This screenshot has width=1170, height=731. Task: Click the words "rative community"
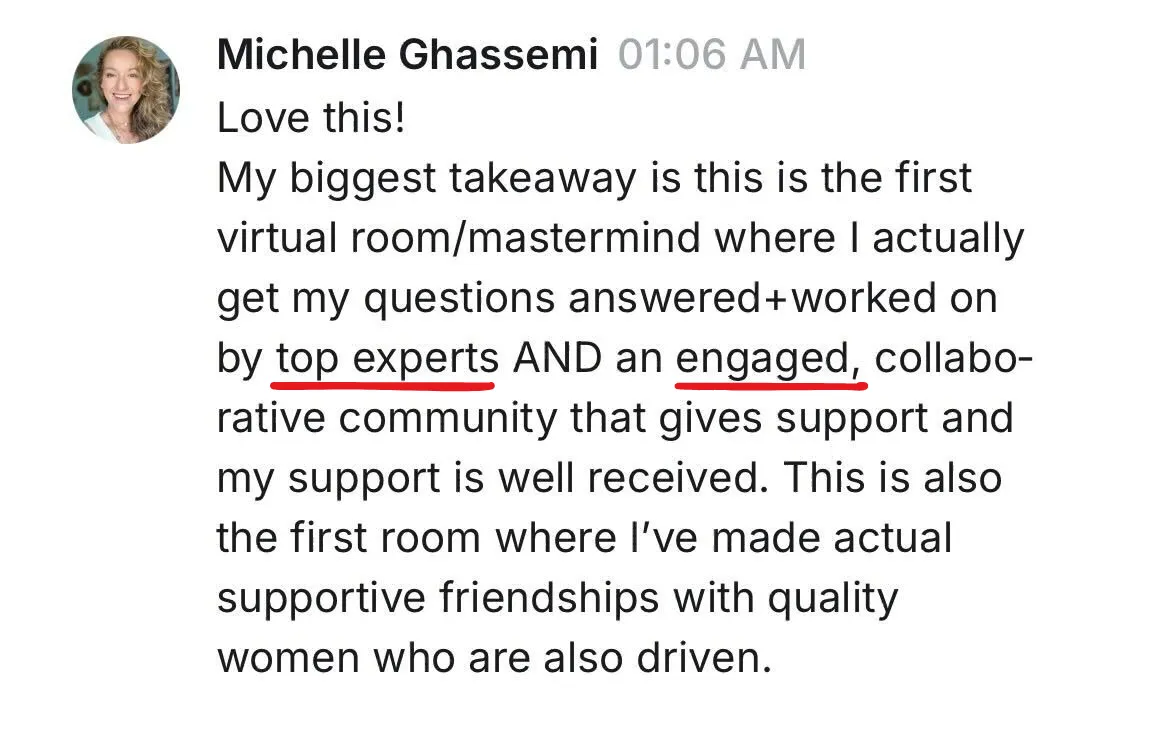387,419
